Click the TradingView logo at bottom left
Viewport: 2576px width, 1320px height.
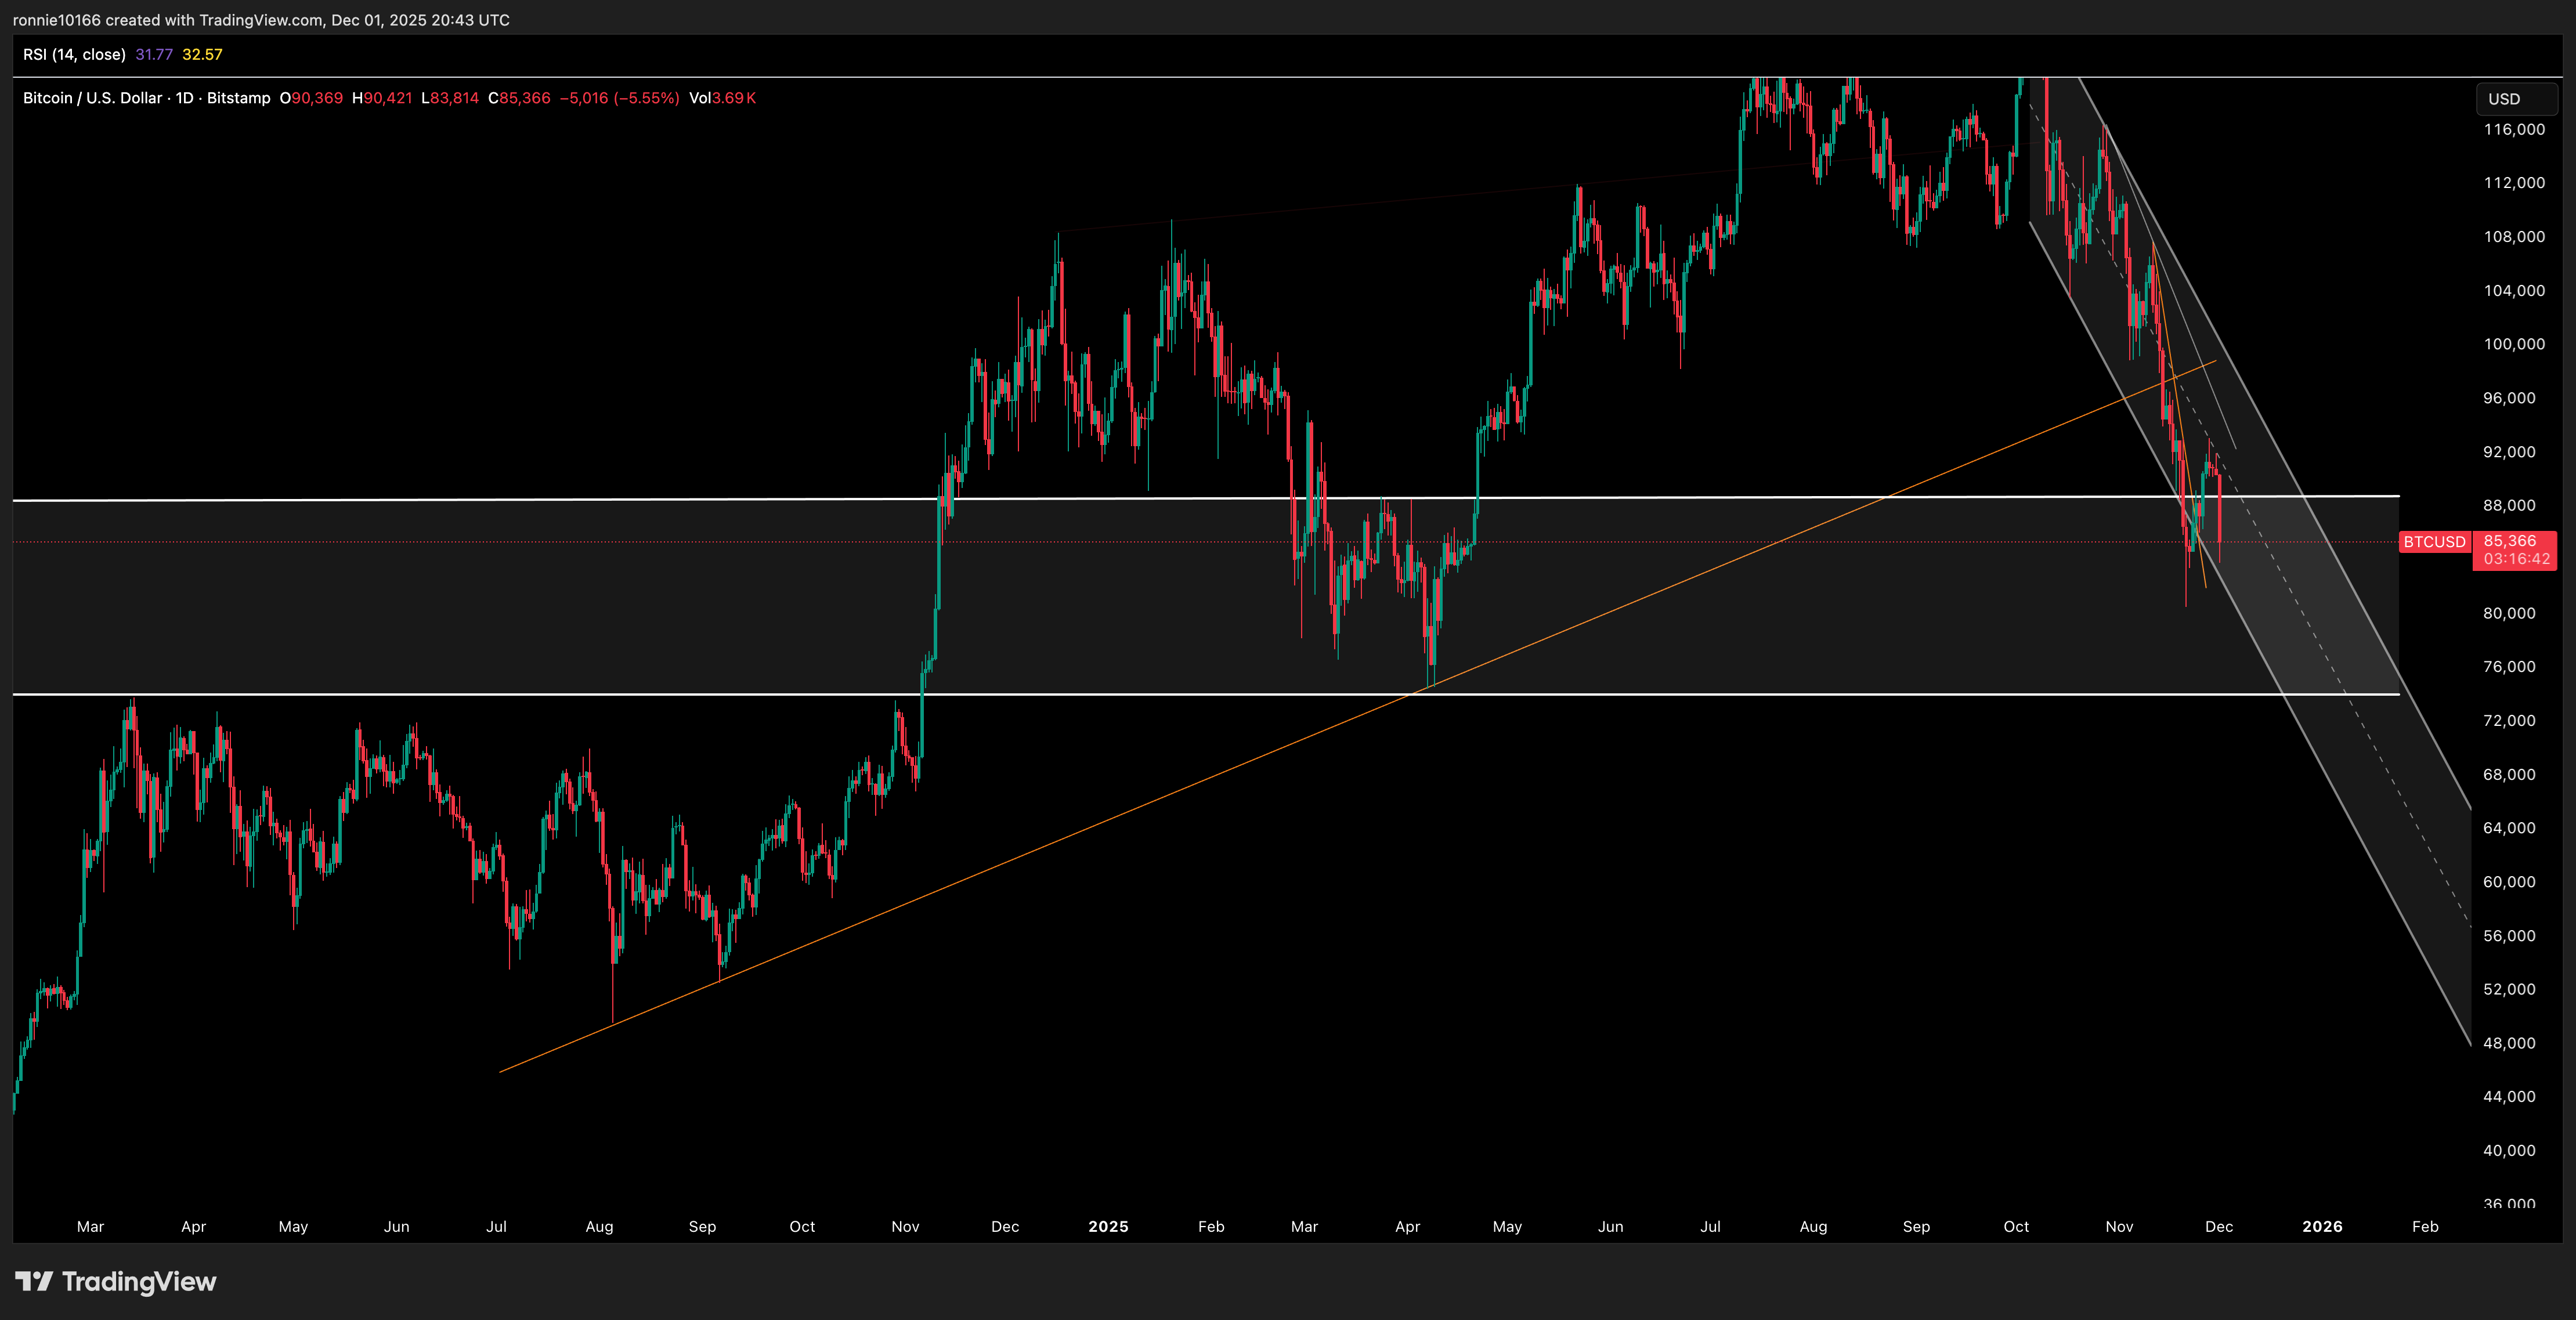(115, 1282)
